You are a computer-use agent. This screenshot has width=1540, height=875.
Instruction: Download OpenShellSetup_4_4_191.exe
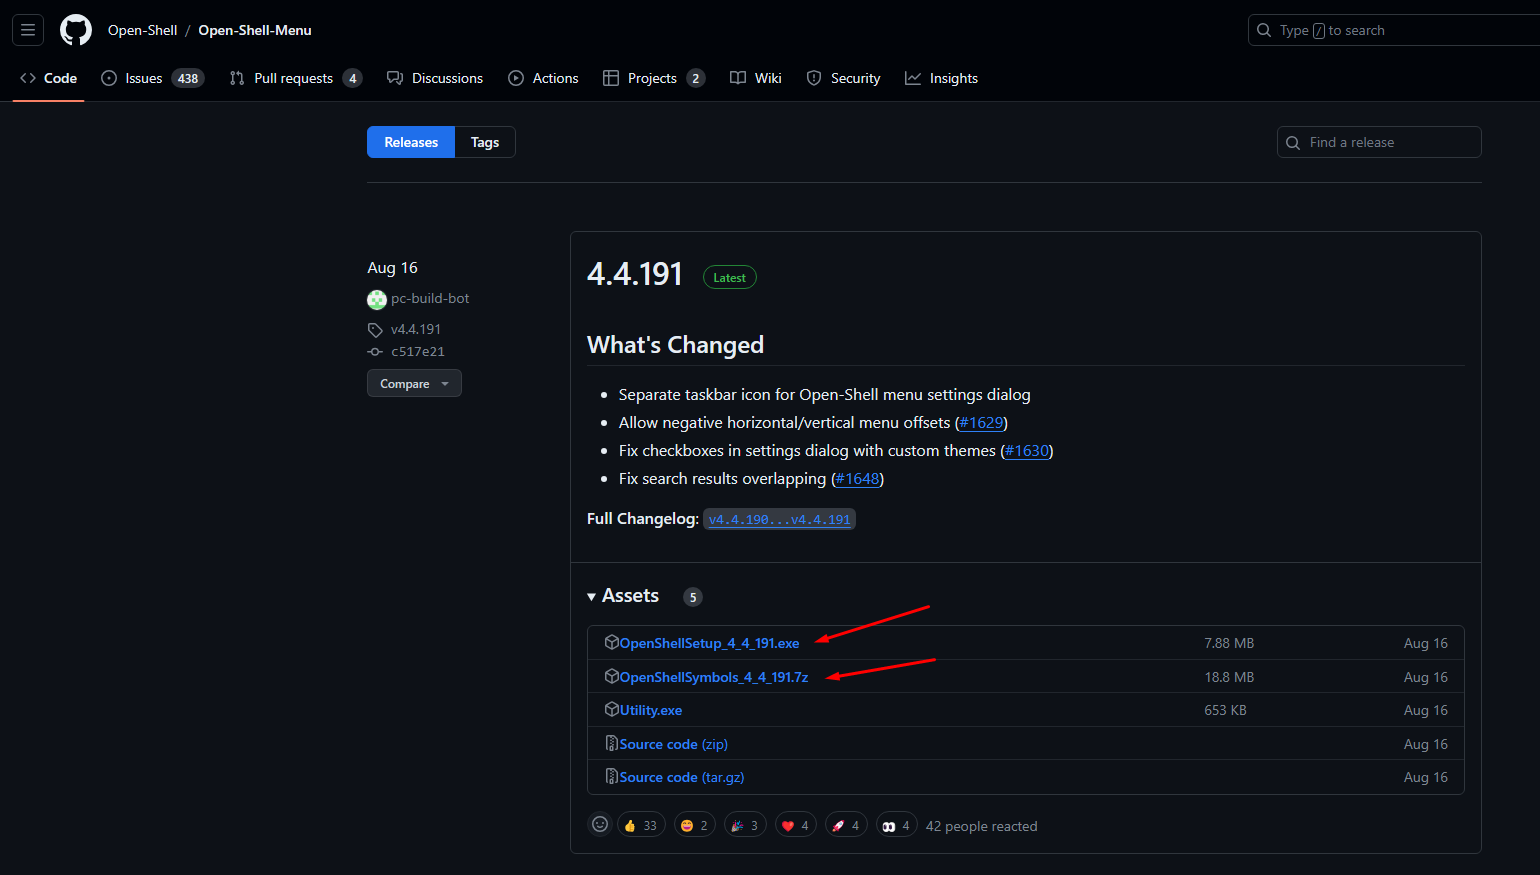[x=709, y=643]
